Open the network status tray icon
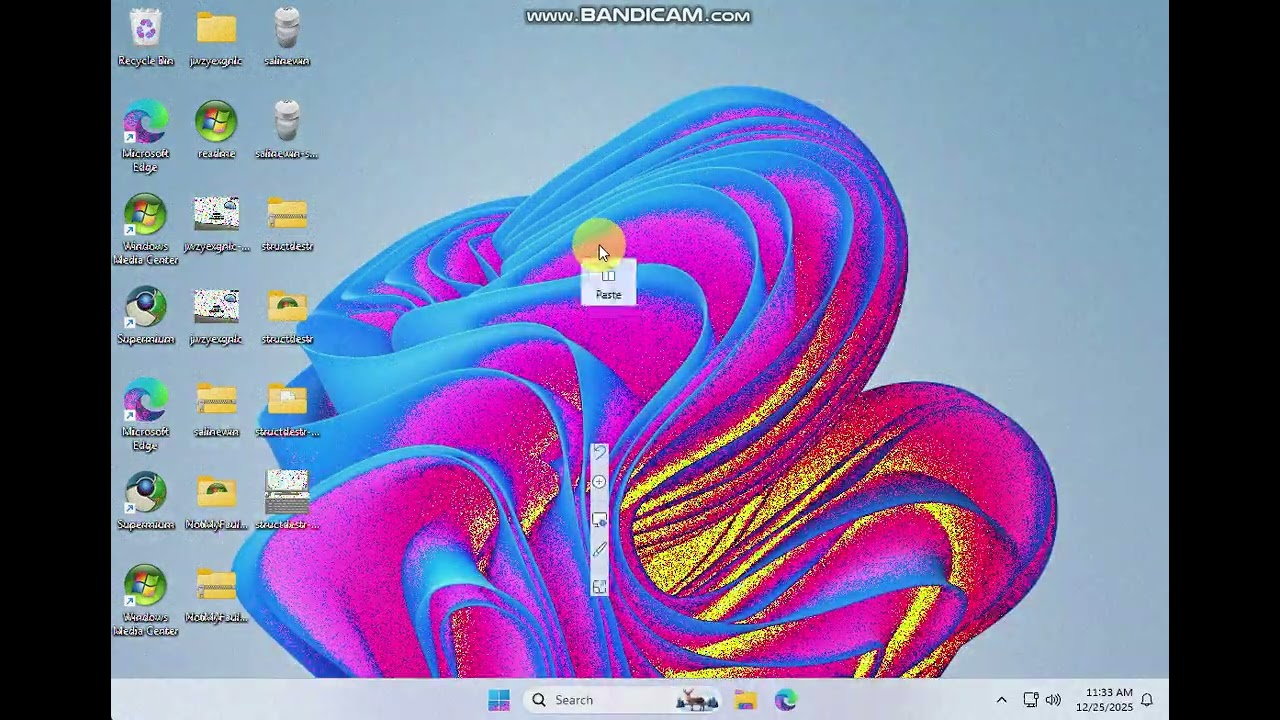Image resolution: width=1280 pixels, height=720 pixels. [x=1031, y=700]
